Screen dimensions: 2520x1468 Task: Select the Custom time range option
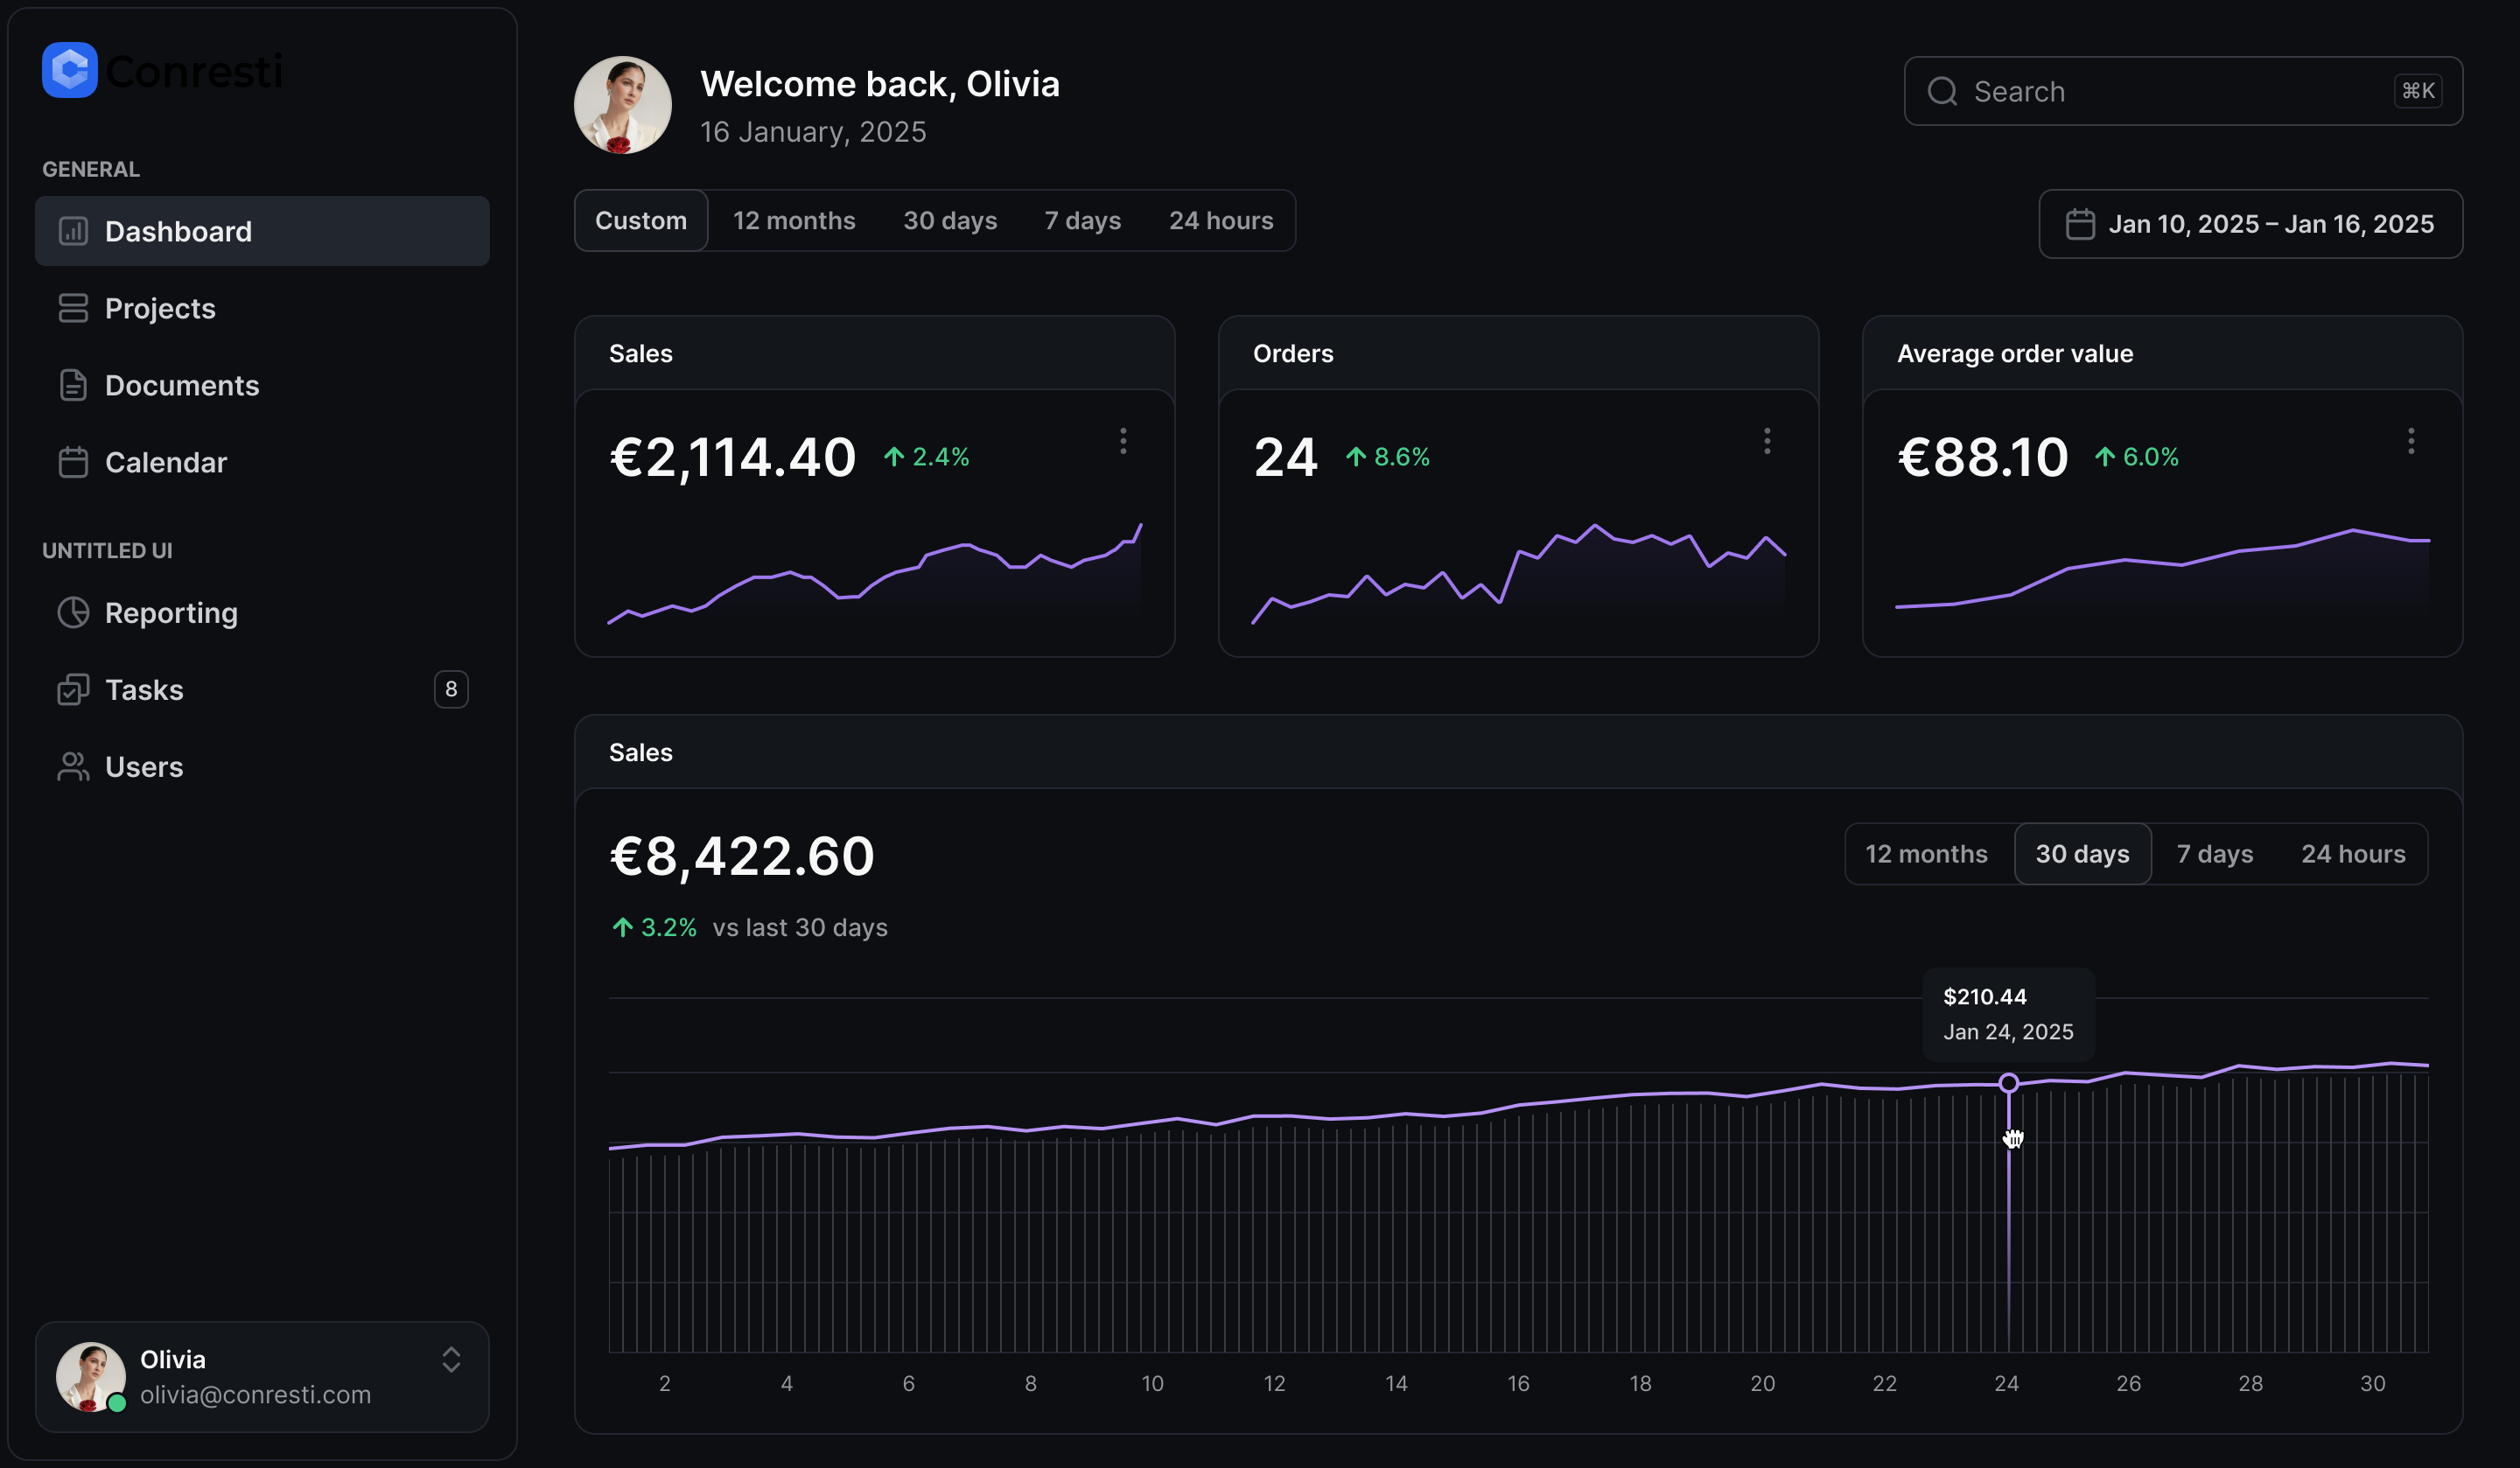[x=641, y=220]
